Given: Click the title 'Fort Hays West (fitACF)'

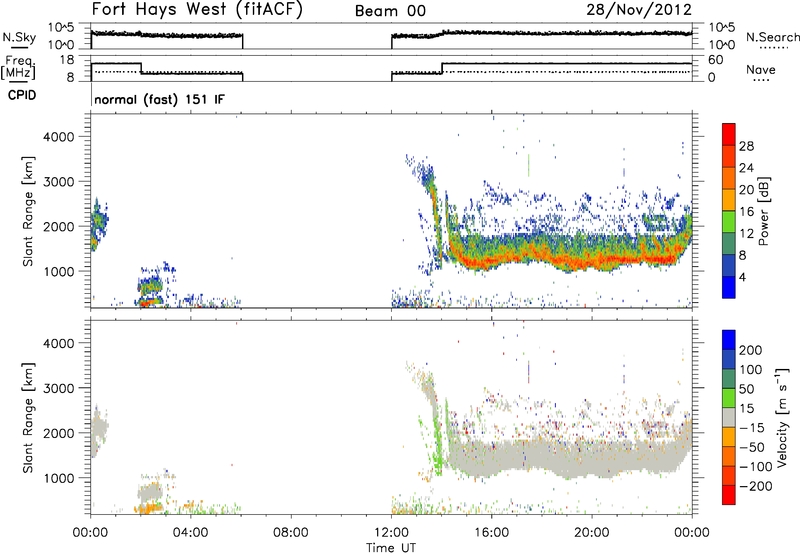Looking at the screenshot, I should pyautogui.click(x=197, y=10).
